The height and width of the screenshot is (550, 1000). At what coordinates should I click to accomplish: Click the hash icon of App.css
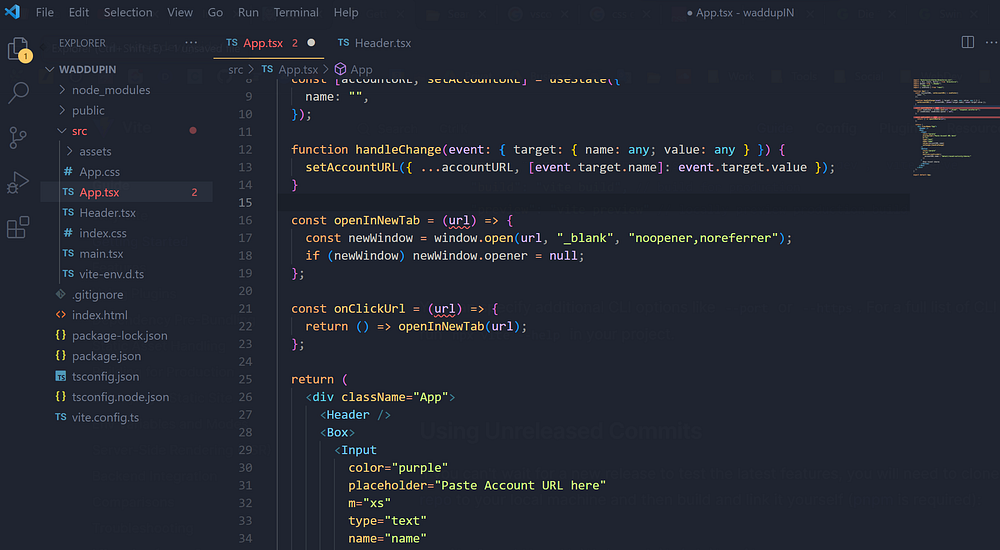point(68,172)
